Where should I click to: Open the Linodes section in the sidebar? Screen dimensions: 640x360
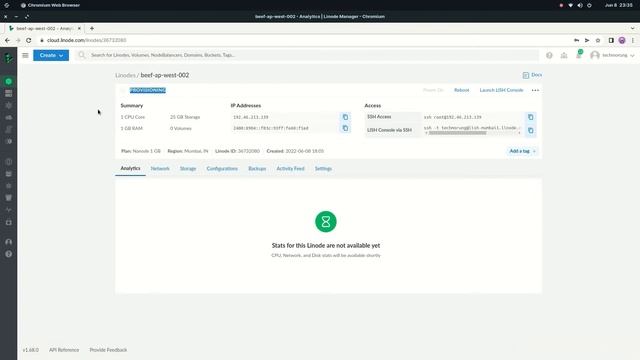pos(9,81)
